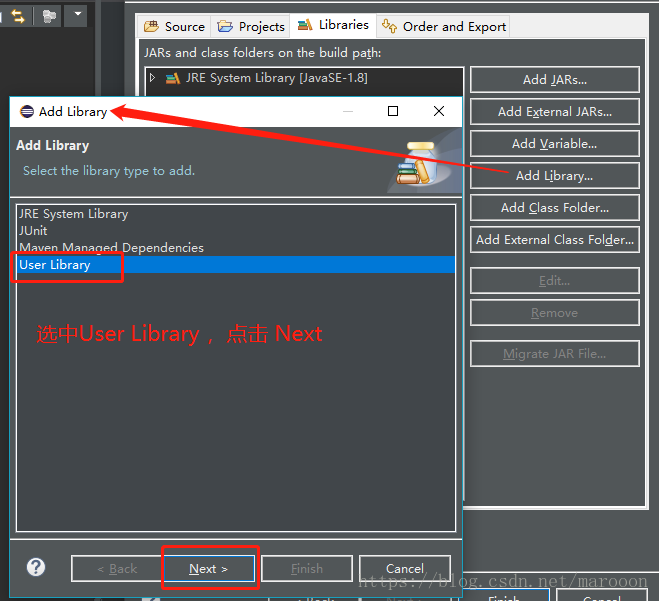Click the < Back button
659x601 pixels.
(x=117, y=569)
